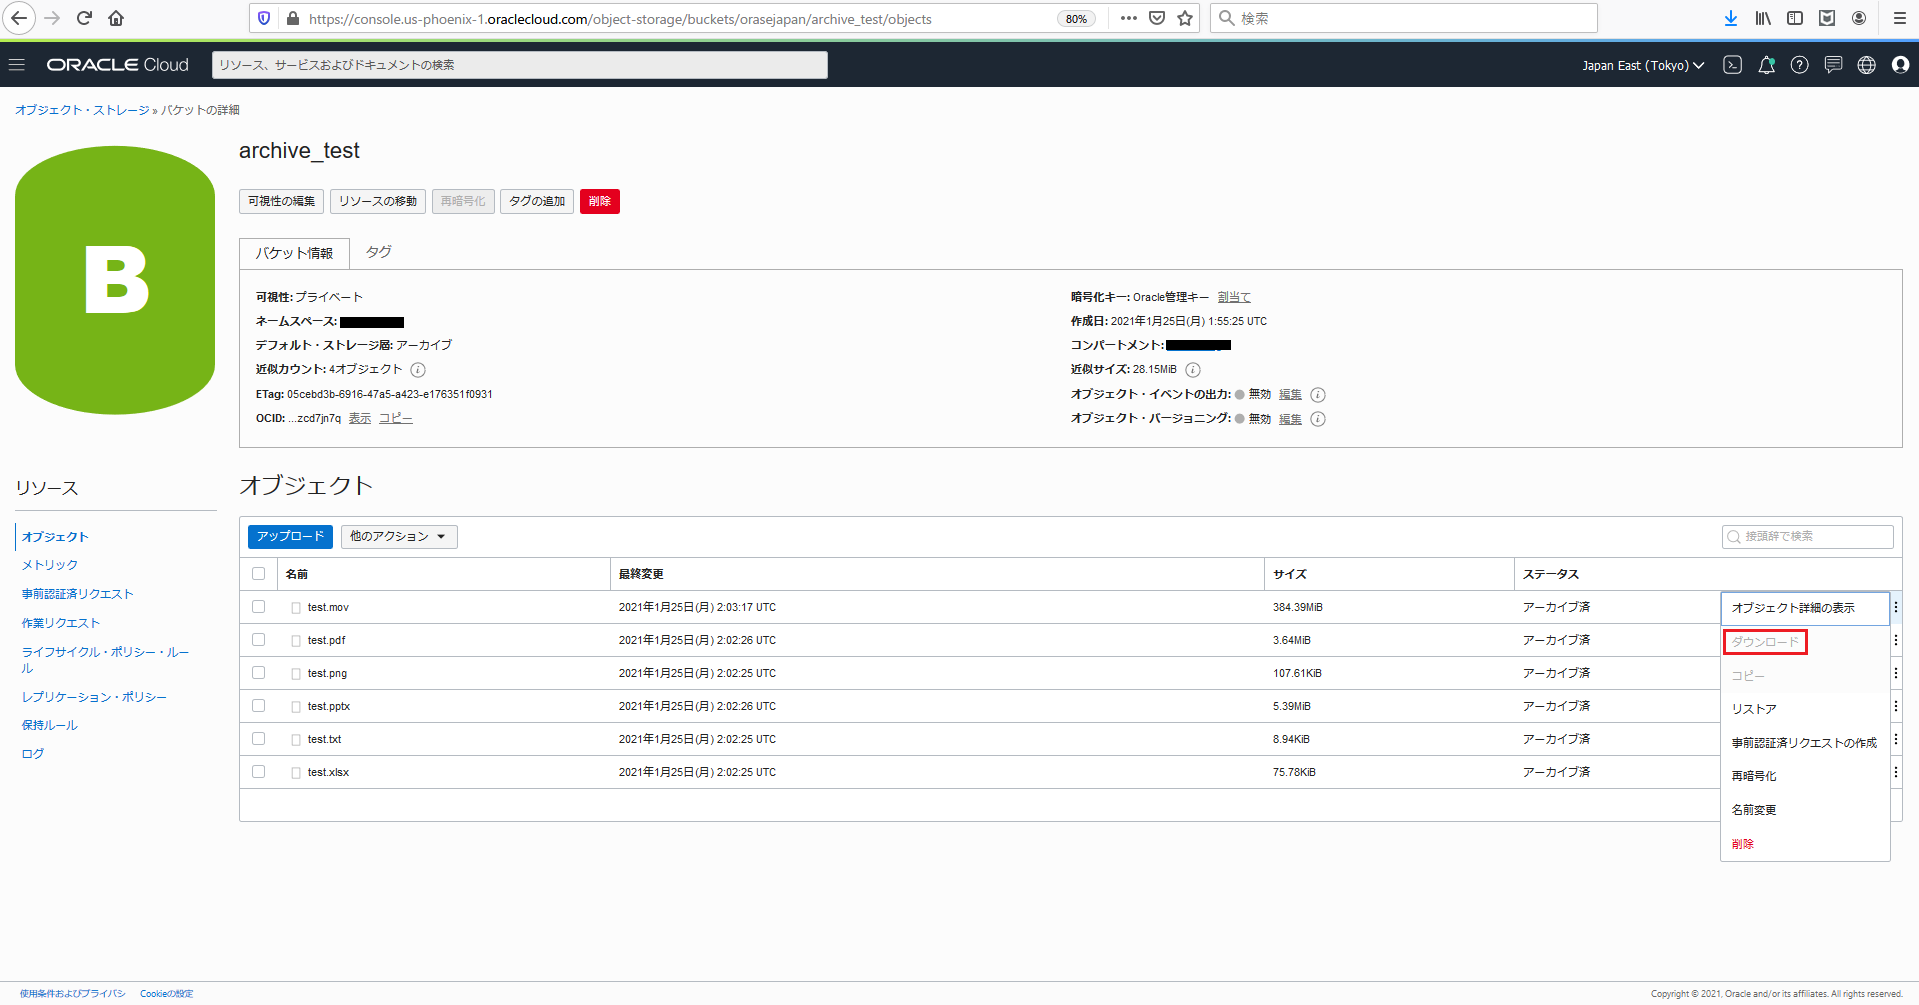Expand the Japan East (Tokyo) region dropdown
The width and height of the screenshot is (1919, 1005).
(1642, 65)
